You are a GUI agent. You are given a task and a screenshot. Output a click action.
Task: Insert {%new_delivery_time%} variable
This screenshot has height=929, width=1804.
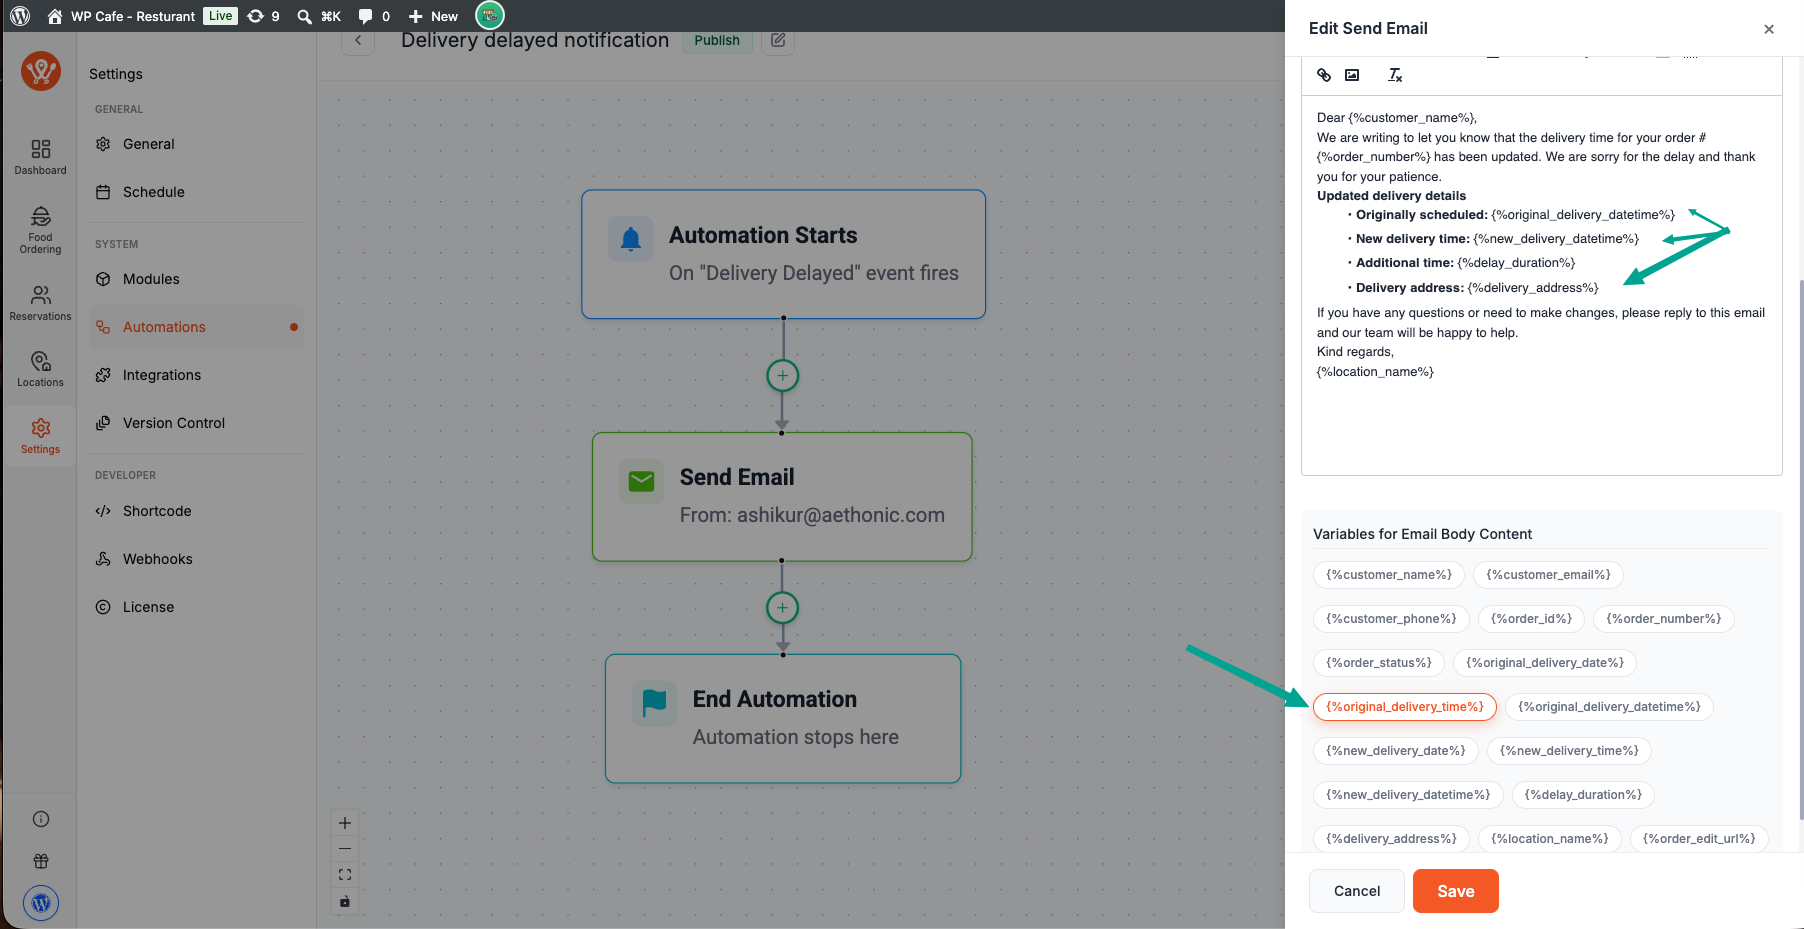point(1569,751)
